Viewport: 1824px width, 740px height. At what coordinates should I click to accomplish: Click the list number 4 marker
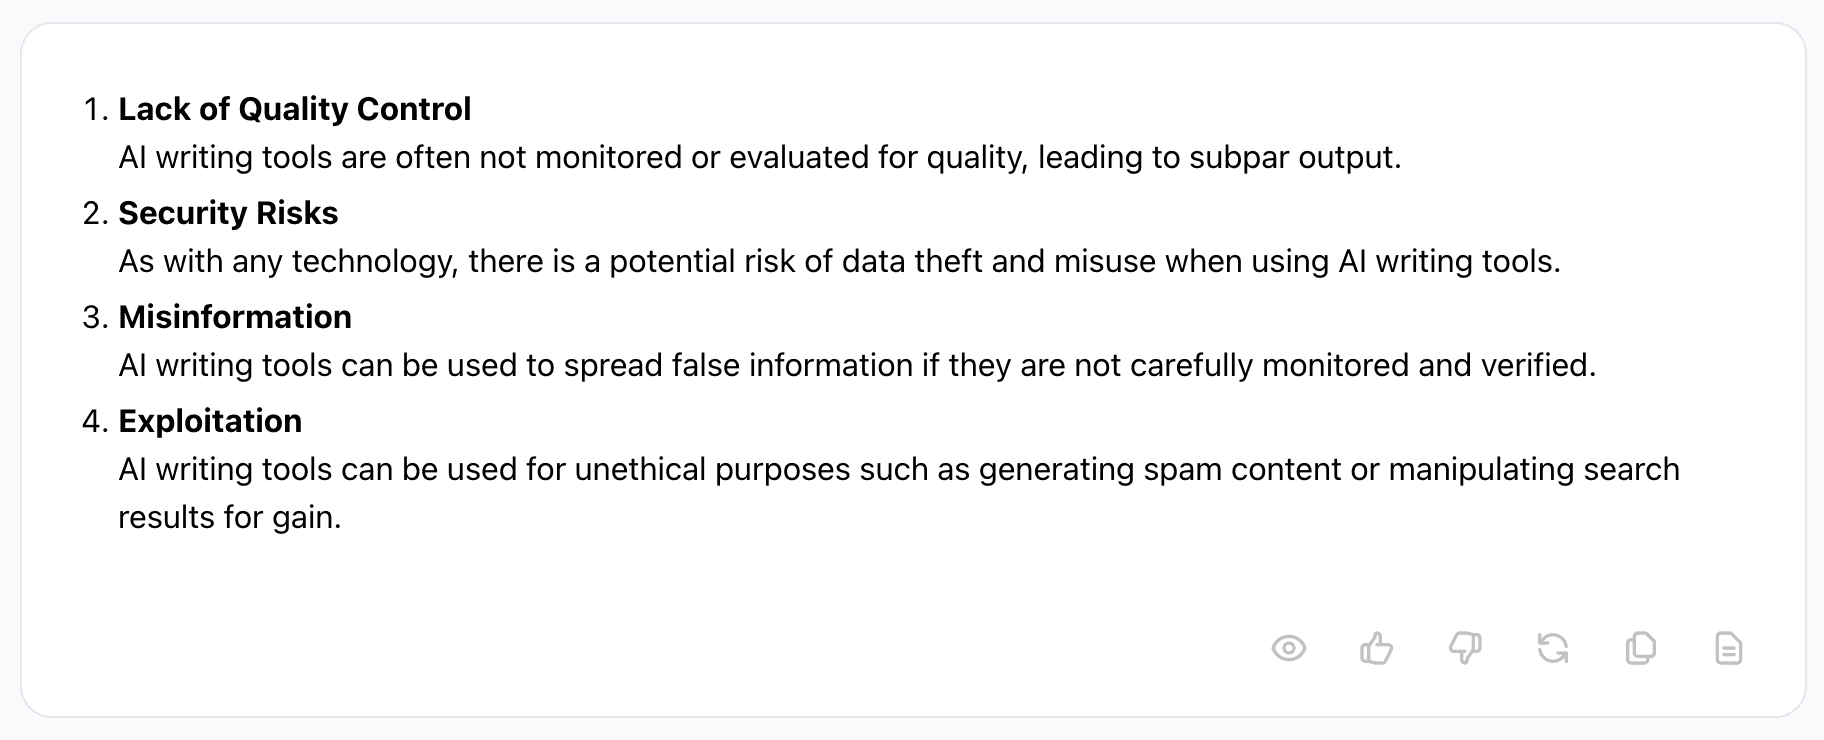tap(95, 422)
